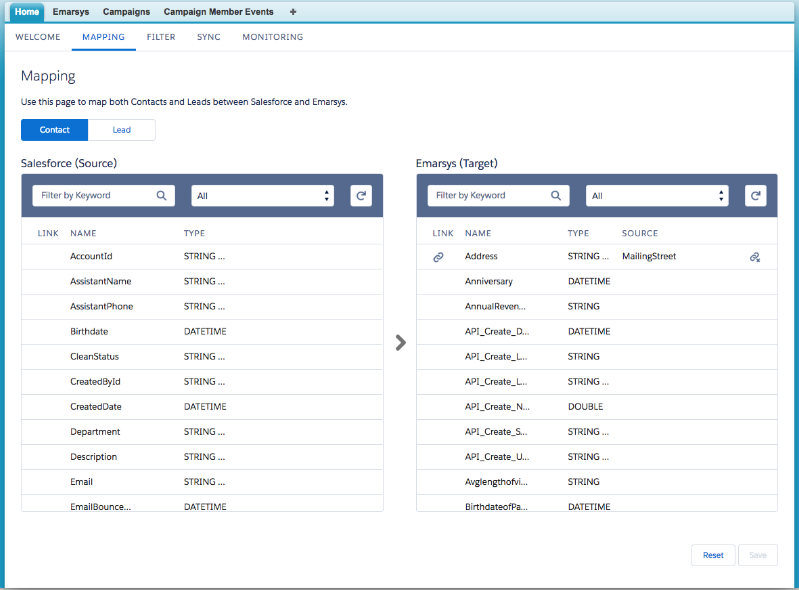Open the Campaign Member Events tab
Image resolution: width=799 pixels, height=590 pixels.
[x=219, y=12]
